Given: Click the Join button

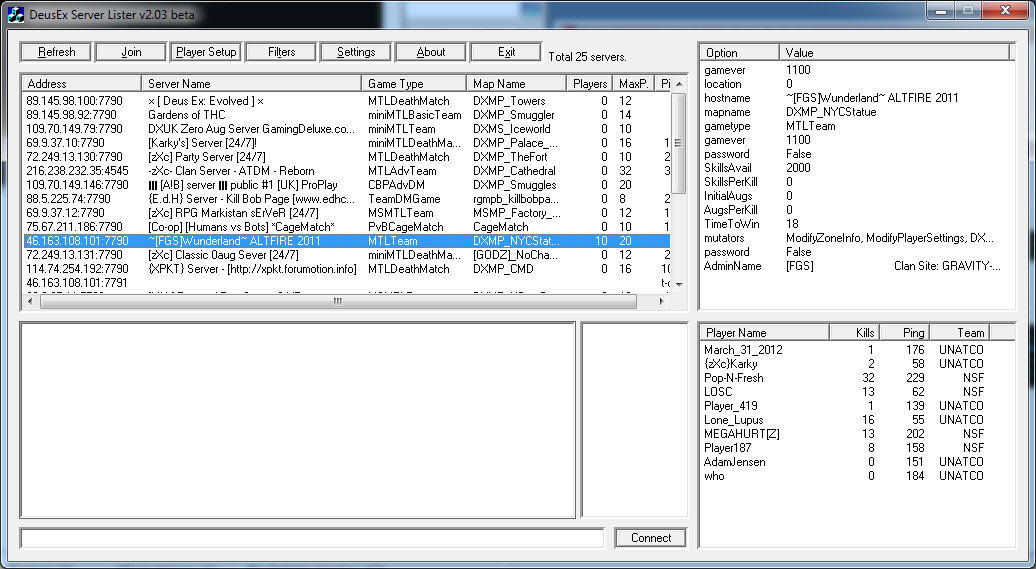Looking at the screenshot, I should tap(131, 52).
